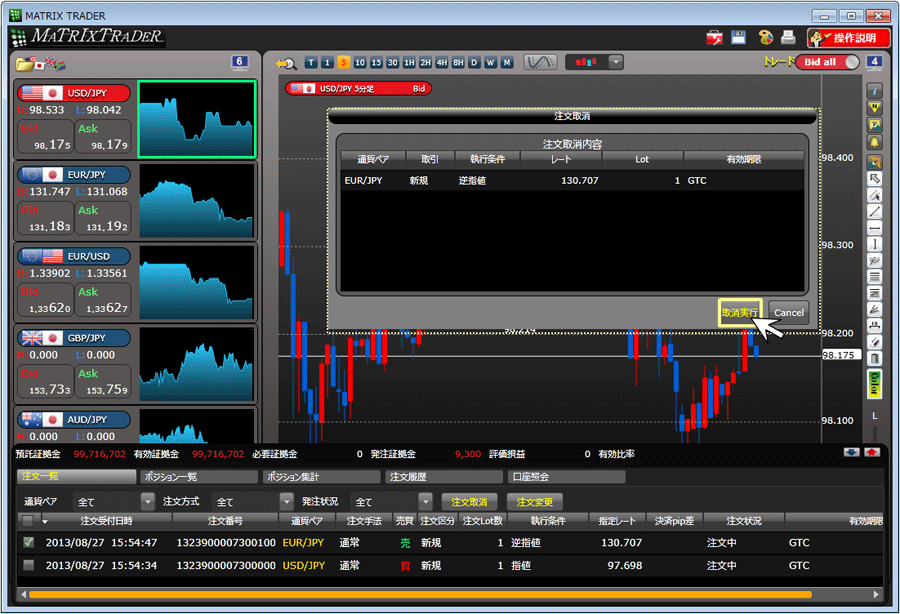Toggle the Bid all switch
The image size is (900, 614).
[x=827, y=62]
